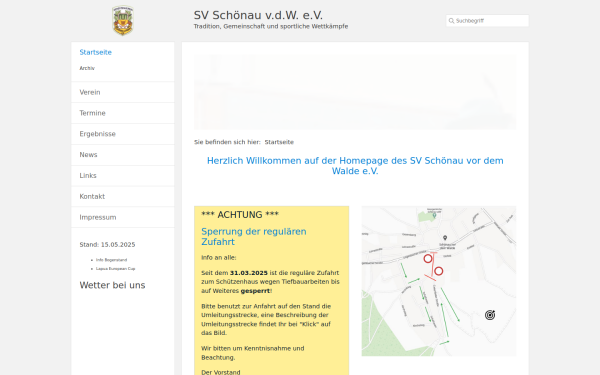600x375 pixels.
Task: Click the SV Schönau v.d.W. e.V. title
Action: 258,15
